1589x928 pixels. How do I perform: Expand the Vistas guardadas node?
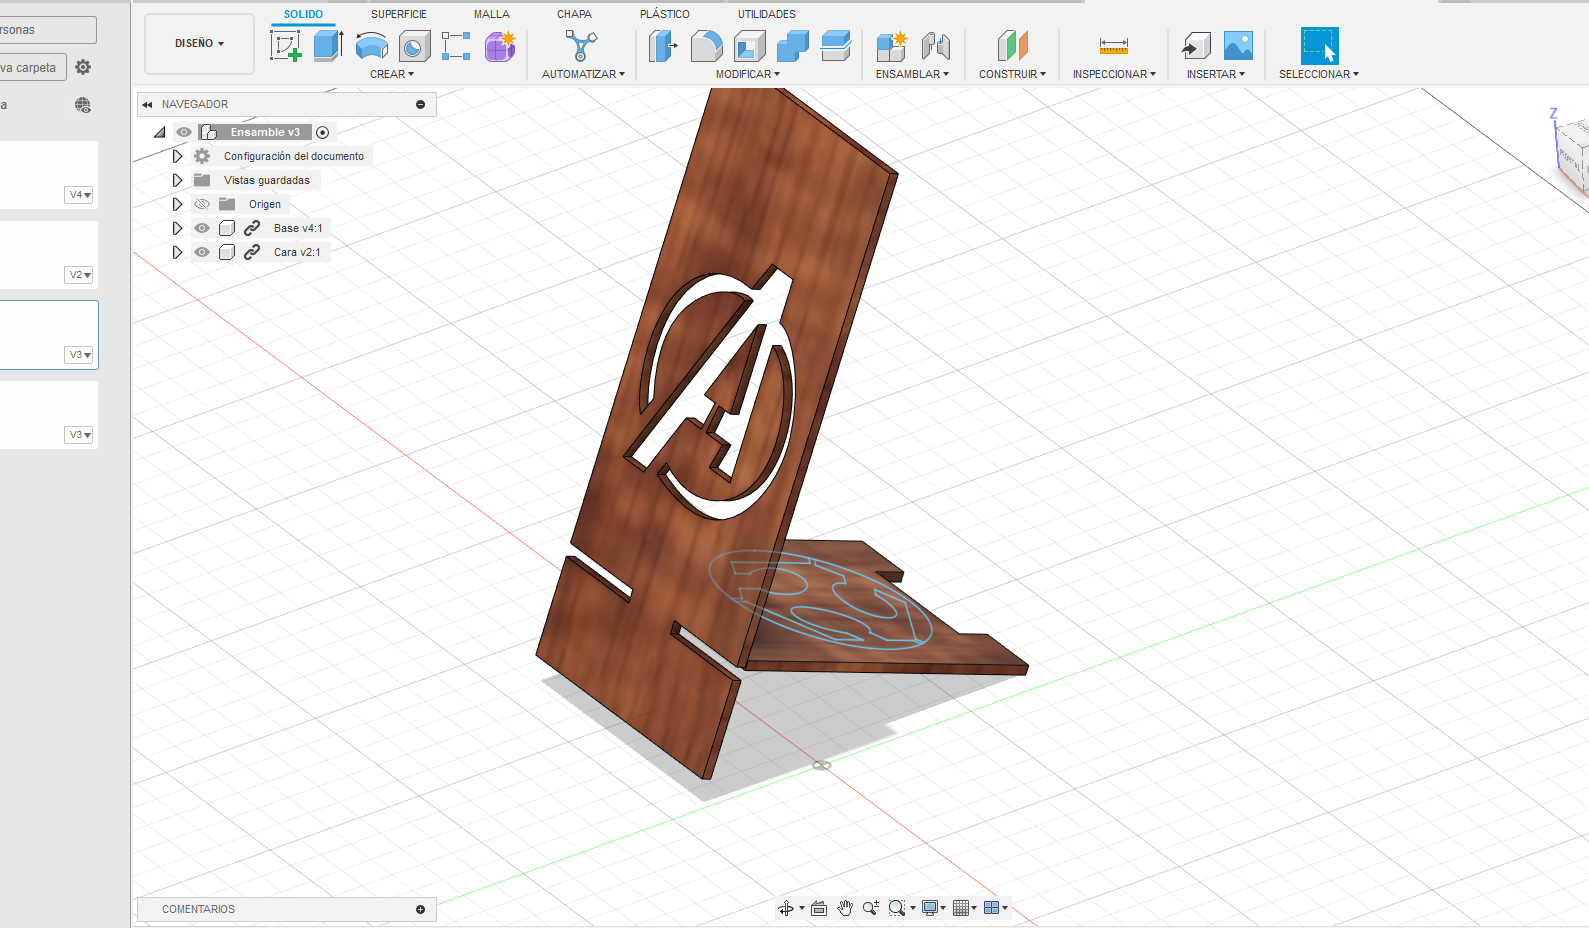[177, 180]
